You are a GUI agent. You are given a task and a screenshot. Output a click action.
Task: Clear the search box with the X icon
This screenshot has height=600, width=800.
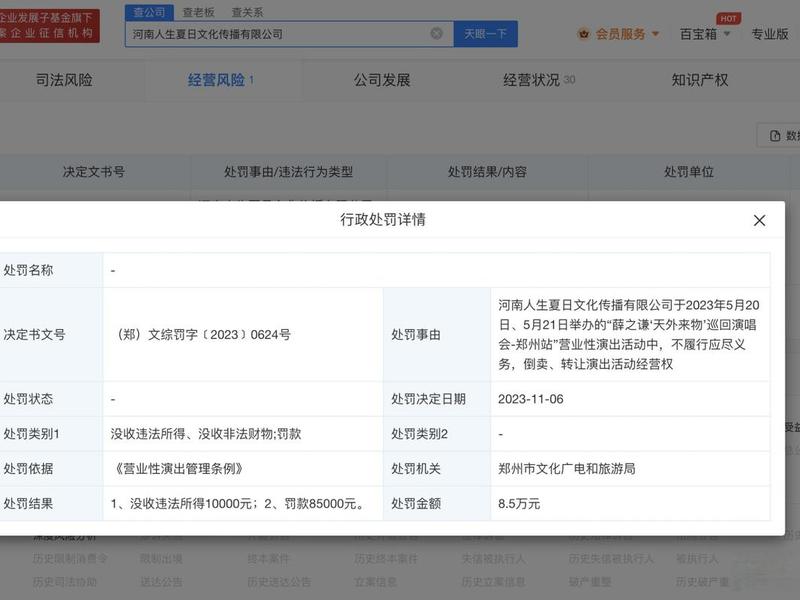click(x=436, y=34)
